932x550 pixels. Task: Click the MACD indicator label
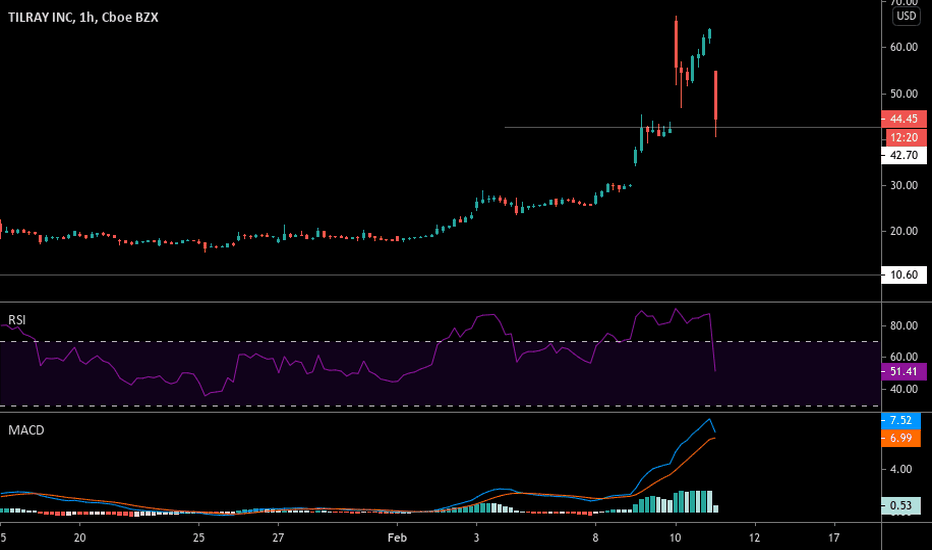26,430
